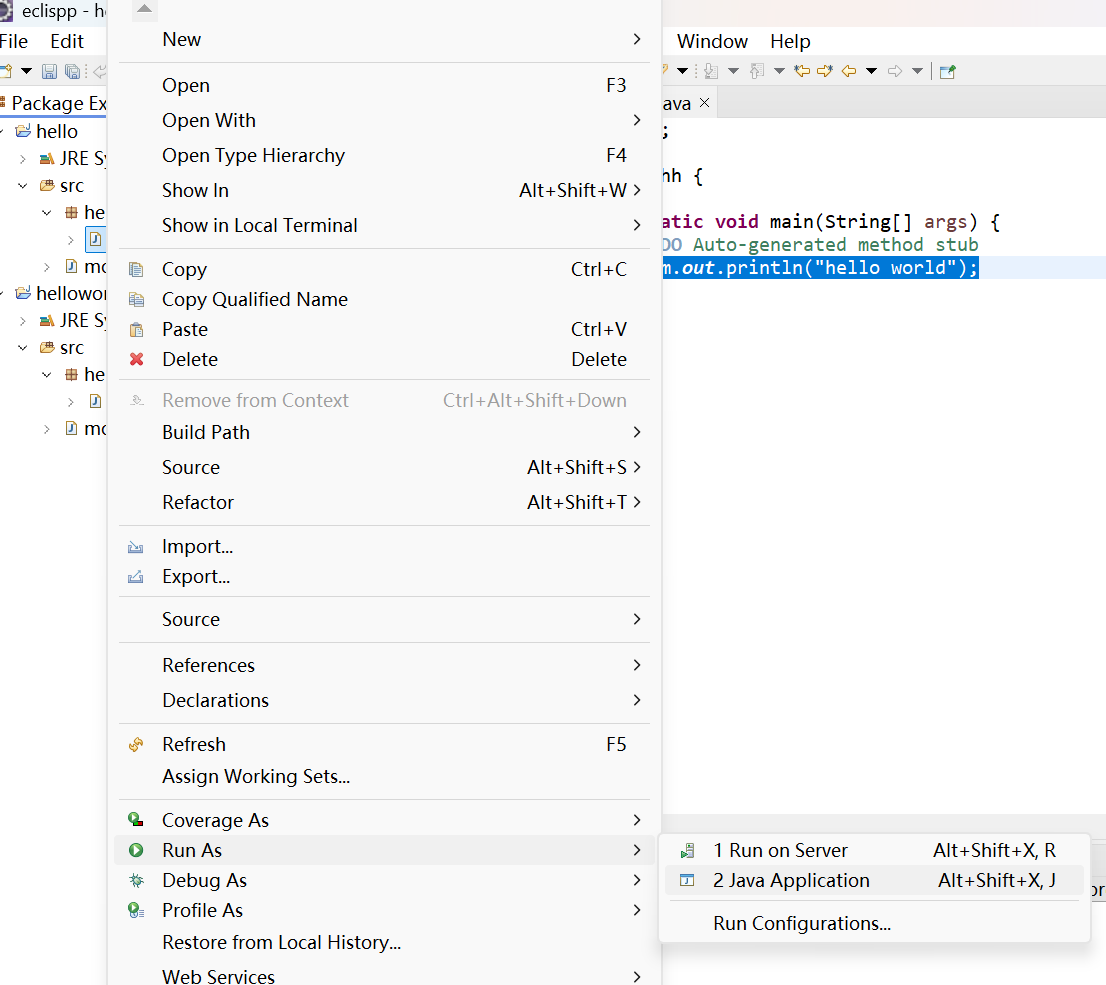Click the Last Edit Location toolbar icon

pos(802,71)
